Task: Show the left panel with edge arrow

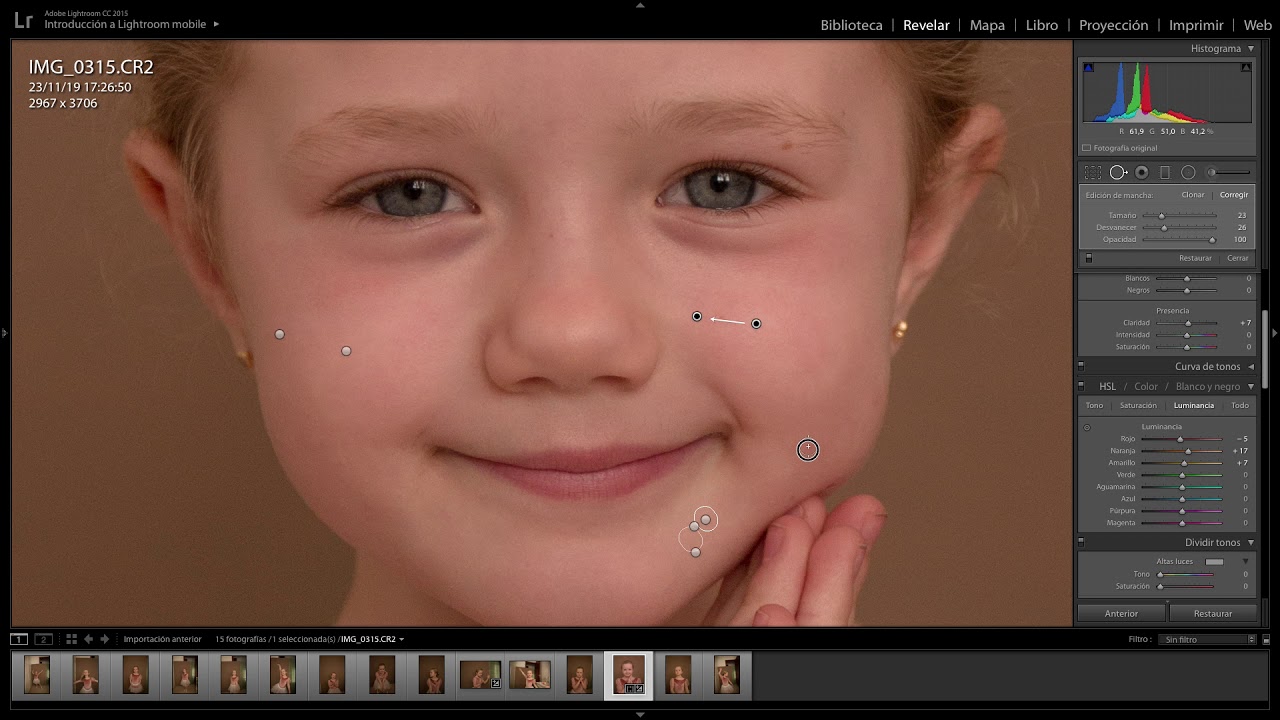Action: point(4,333)
